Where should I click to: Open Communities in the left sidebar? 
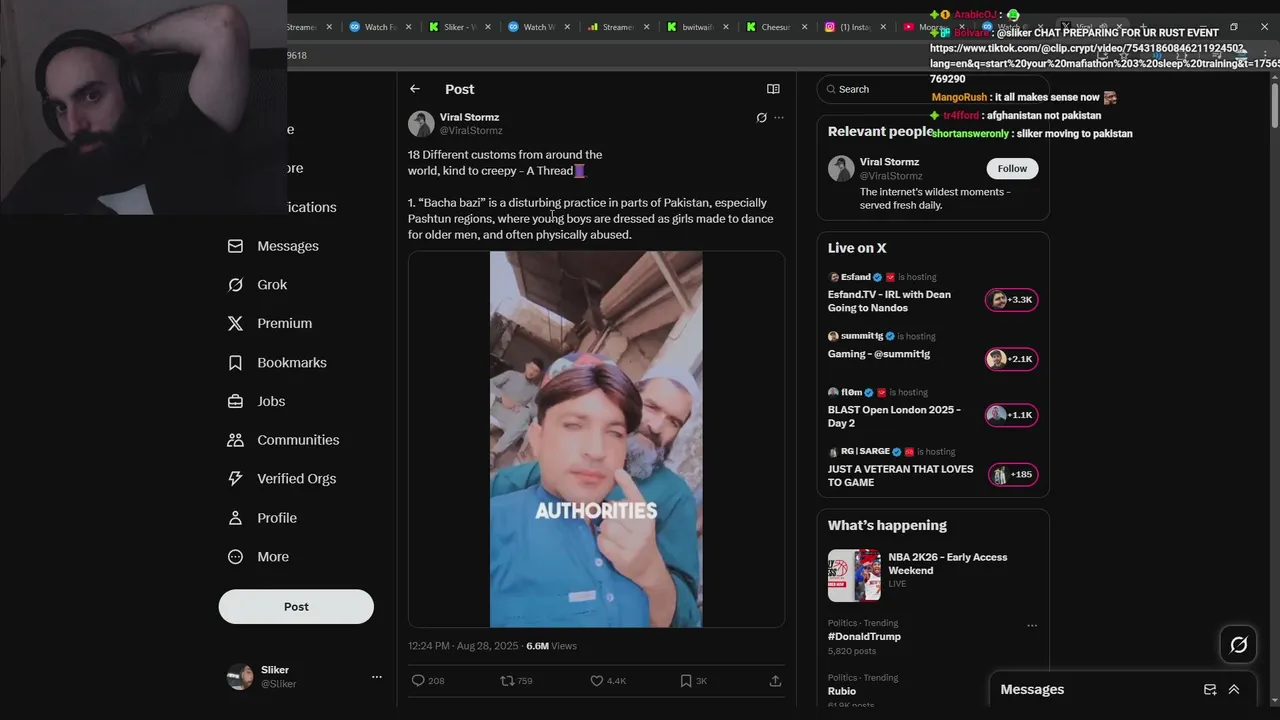pyautogui.click(x=298, y=440)
